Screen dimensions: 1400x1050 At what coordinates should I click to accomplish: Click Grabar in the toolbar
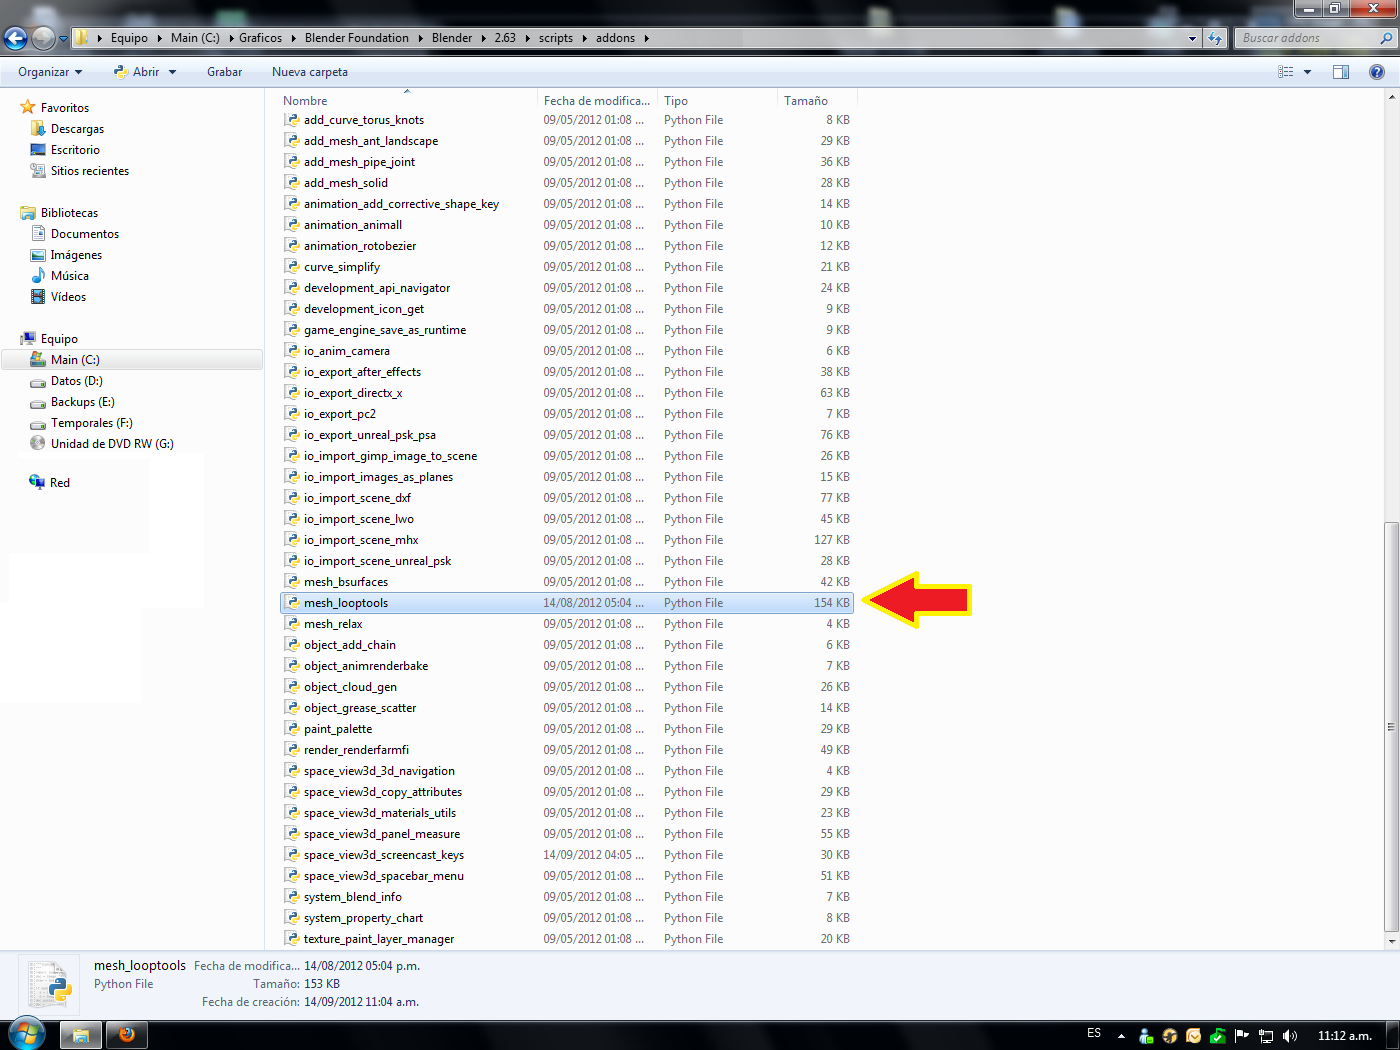pos(225,72)
